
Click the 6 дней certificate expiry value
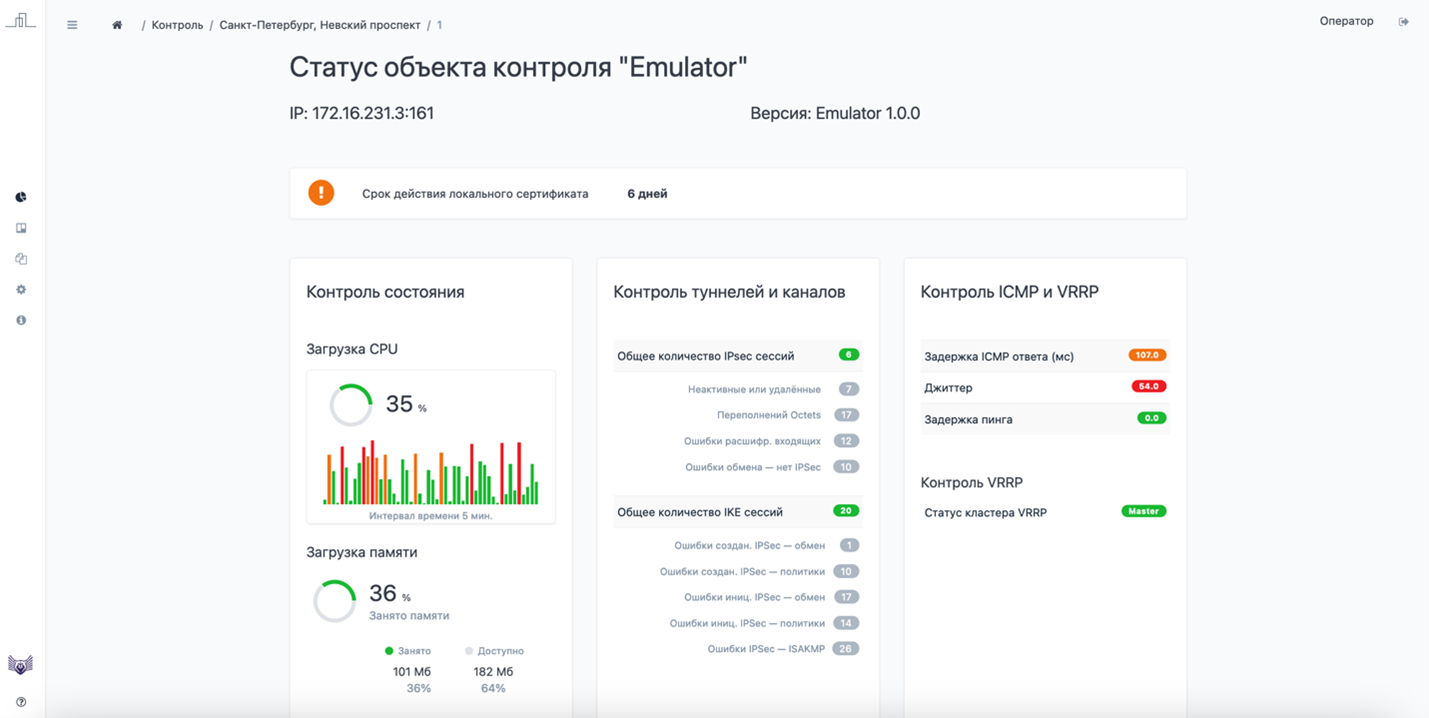coord(646,193)
